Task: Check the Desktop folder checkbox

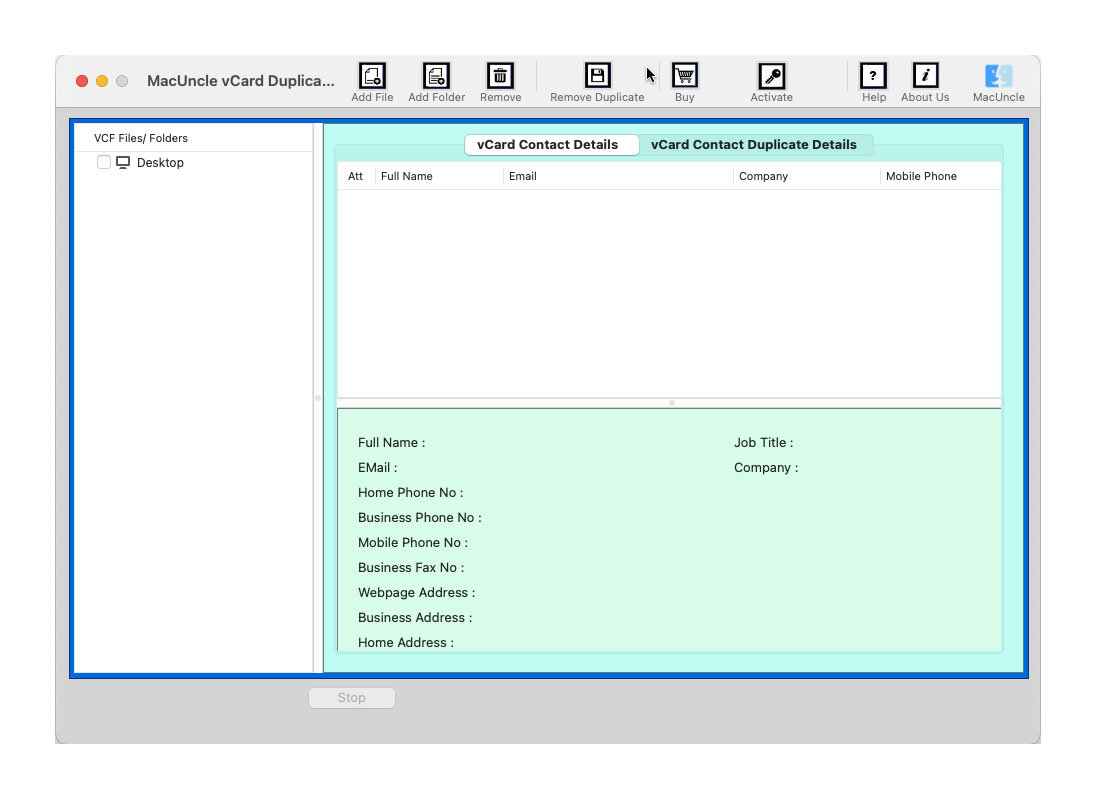Action: pos(104,162)
